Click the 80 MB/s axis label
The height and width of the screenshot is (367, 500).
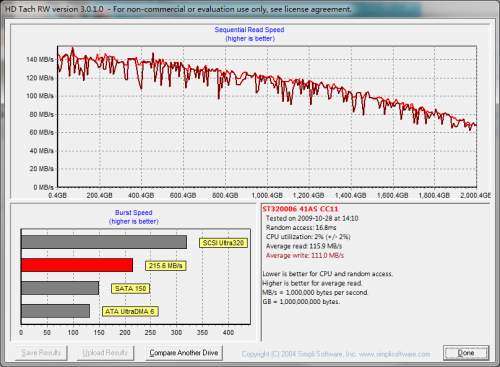(41, 114)
